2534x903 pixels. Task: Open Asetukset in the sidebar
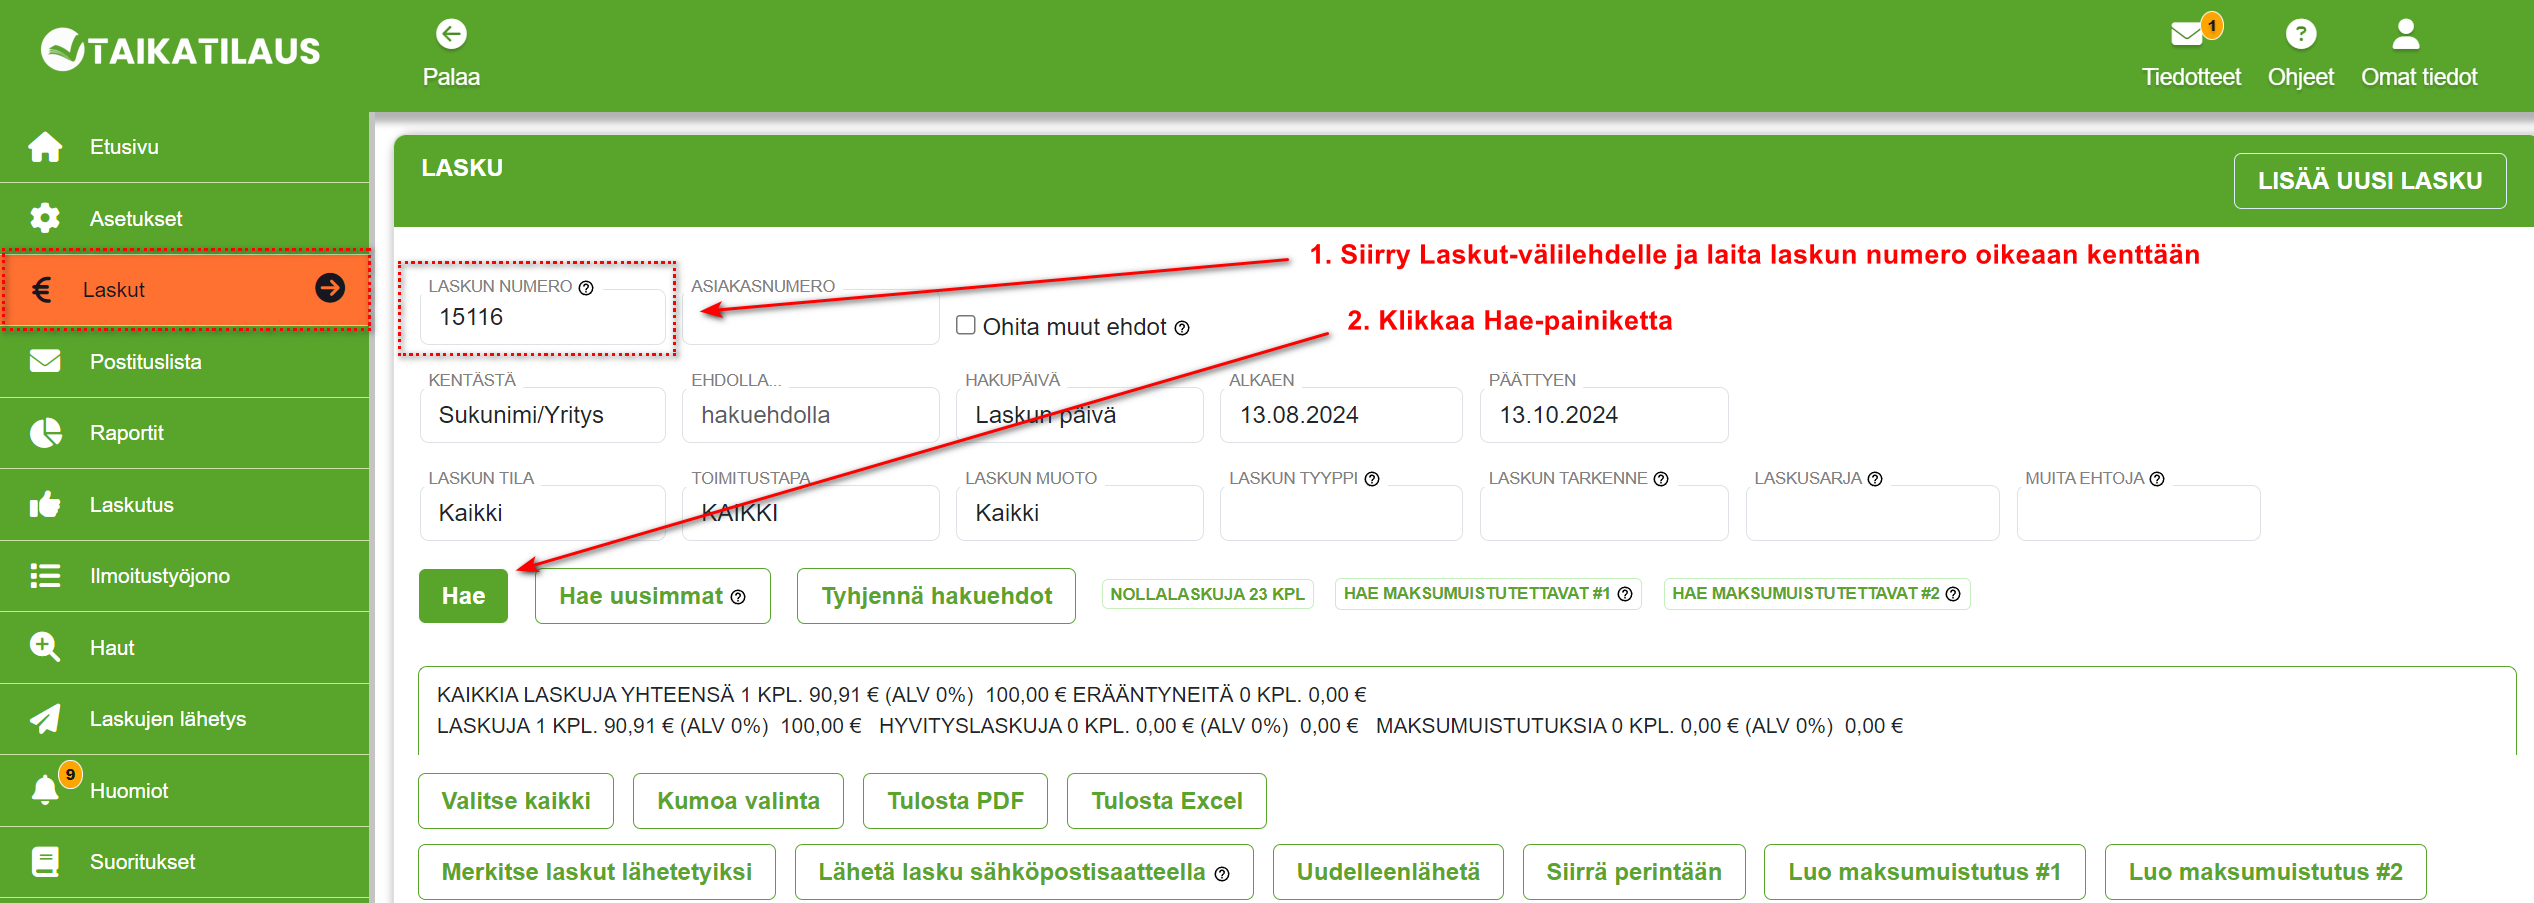[x=185, y=218]
